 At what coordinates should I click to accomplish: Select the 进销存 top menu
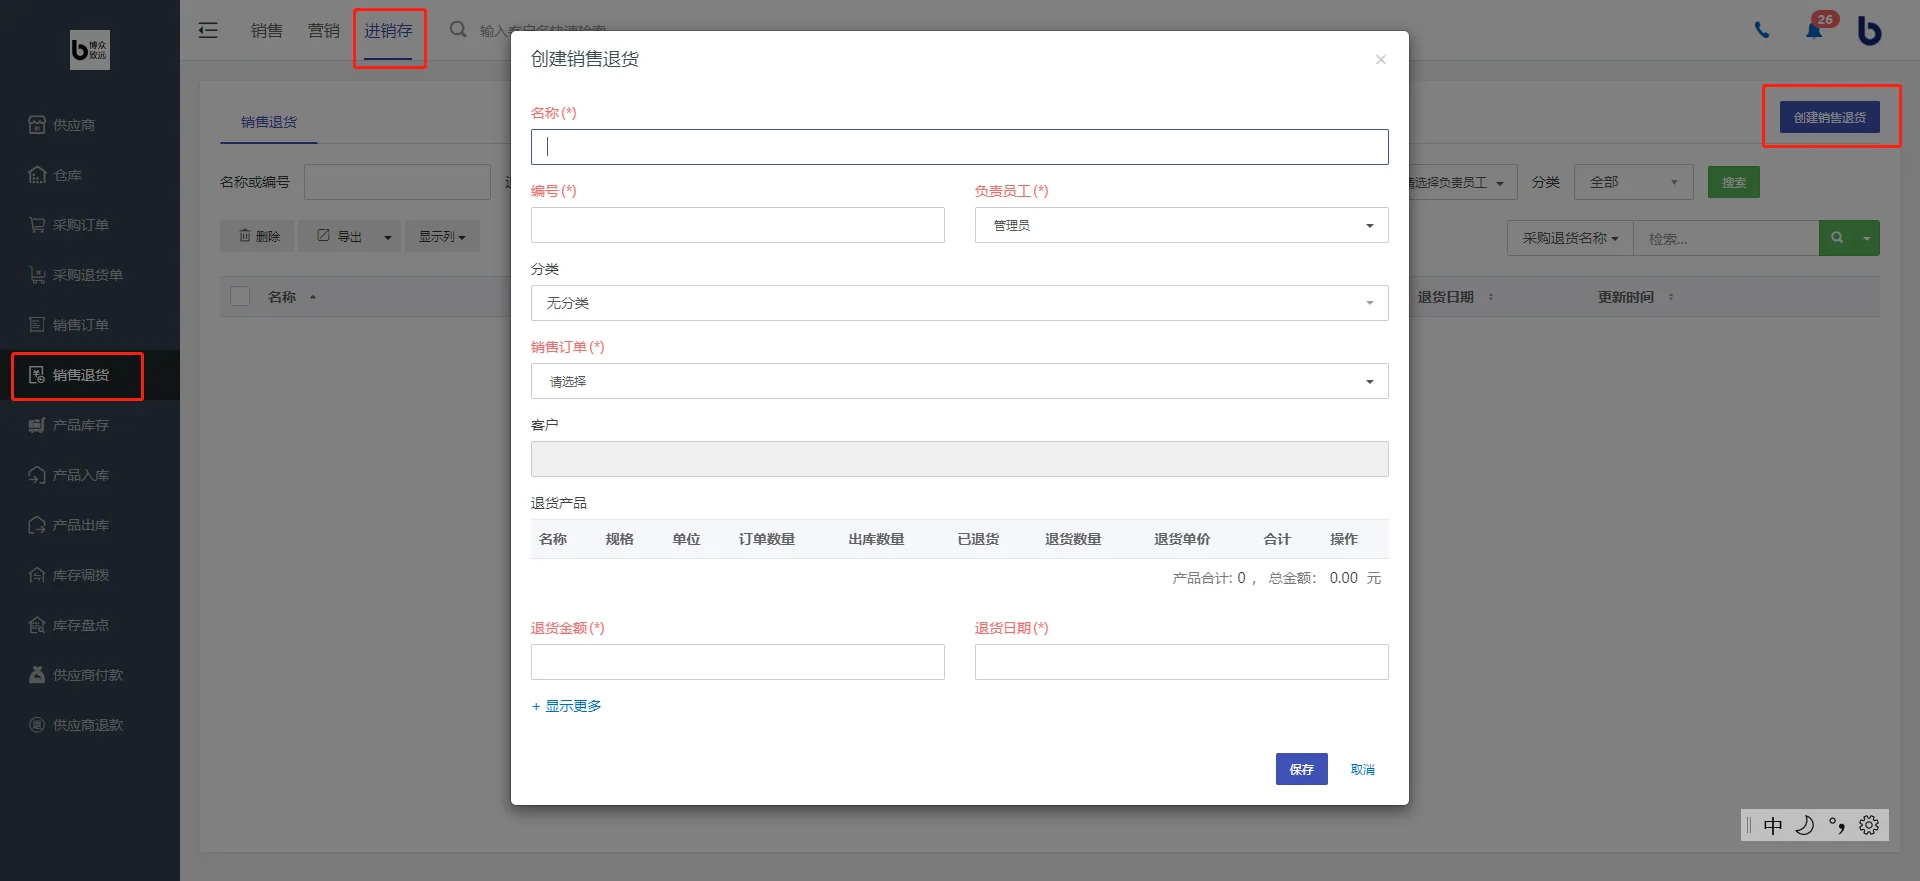coord(388,31)
